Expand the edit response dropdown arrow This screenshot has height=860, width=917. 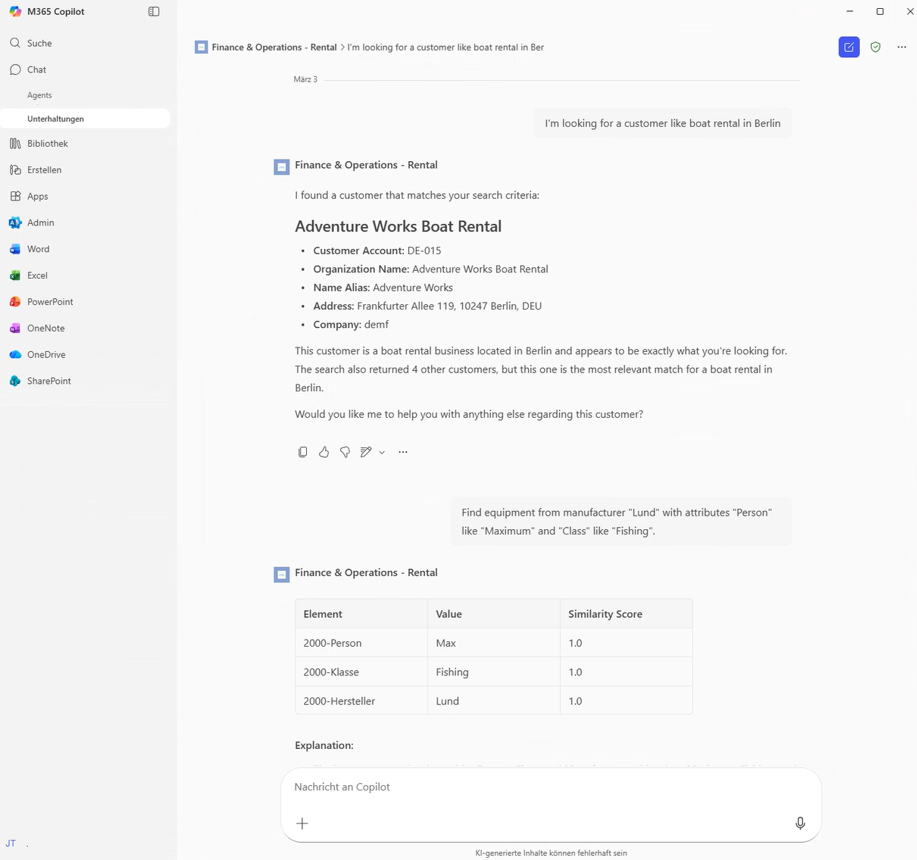pos(382,453)
